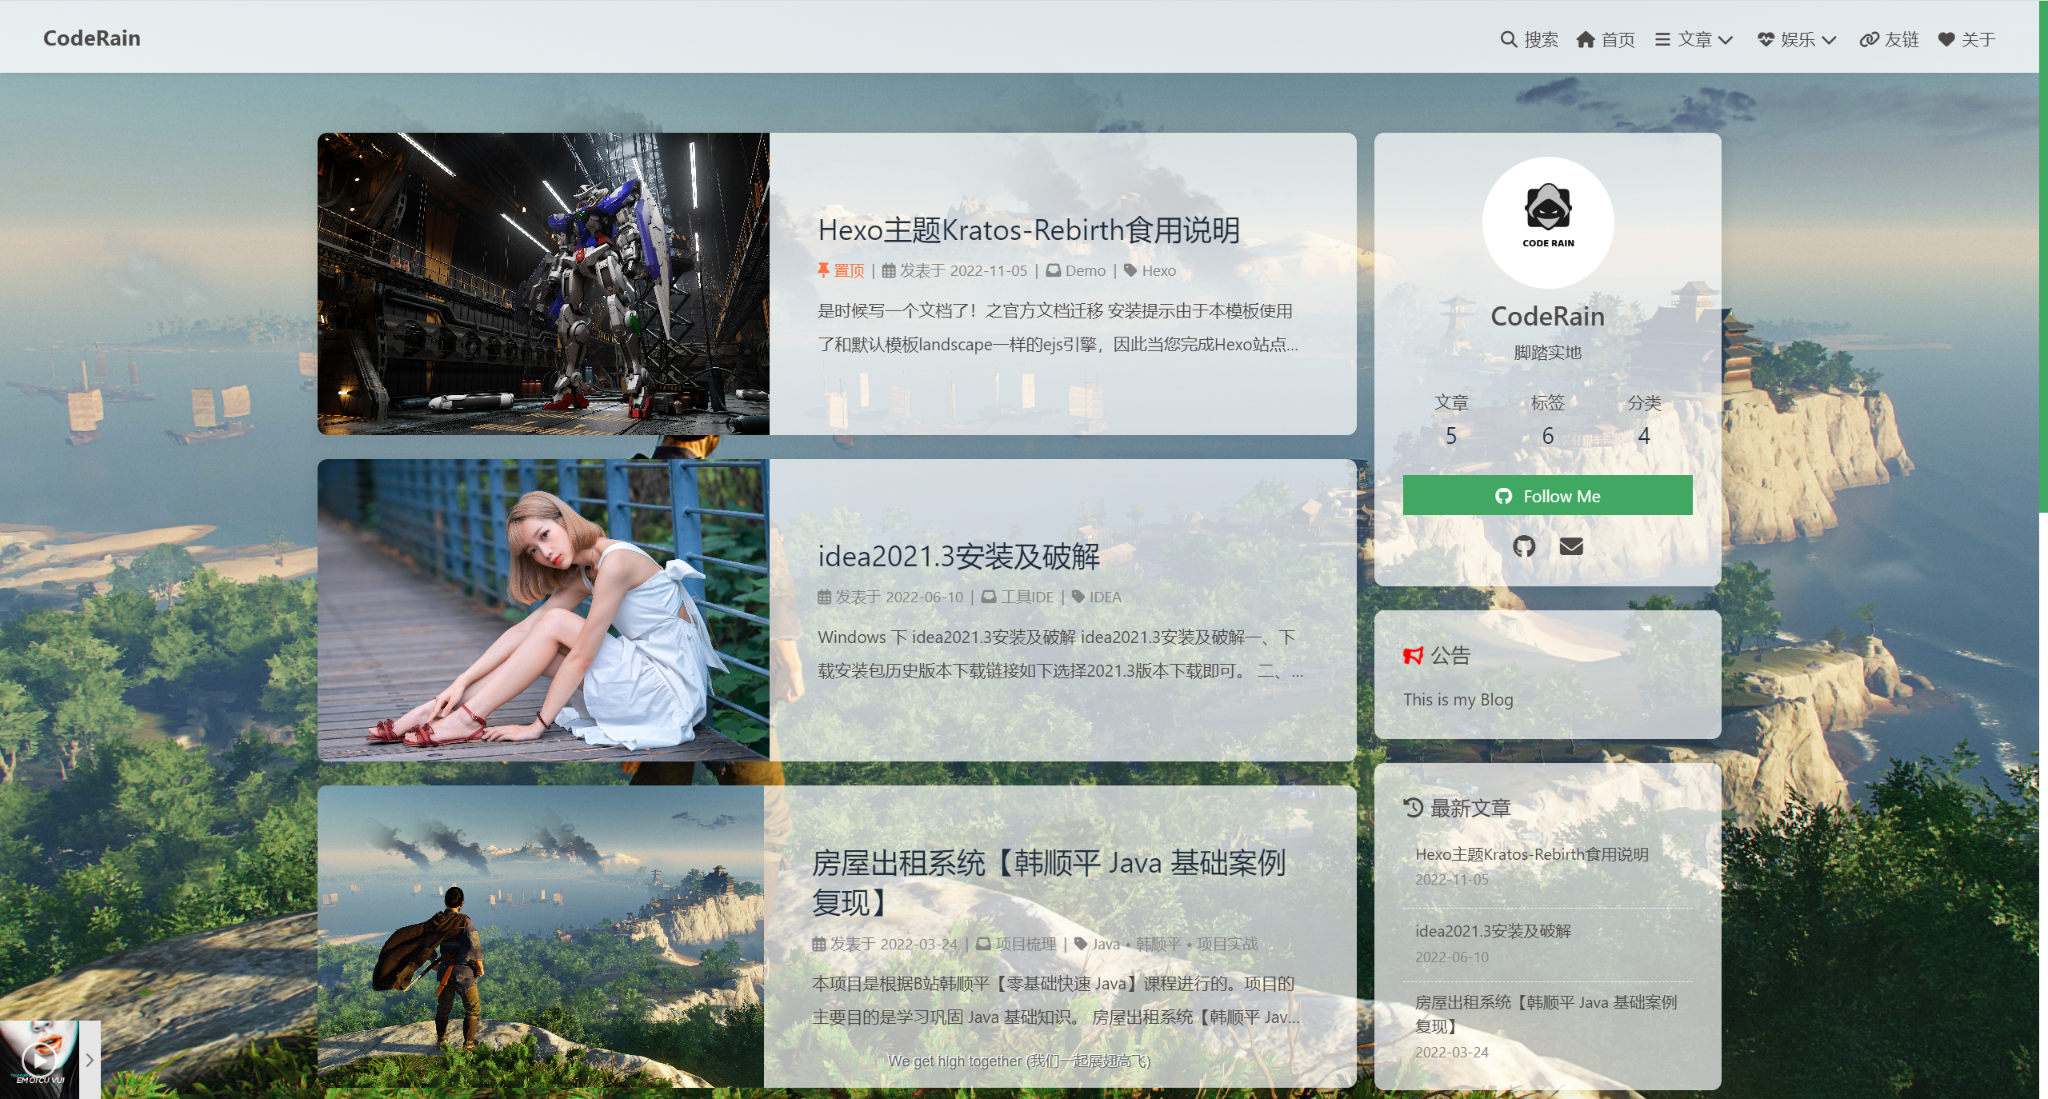Click the Follow Me green button
The image size is (2048, 1099).
(x=1547, y=496)
